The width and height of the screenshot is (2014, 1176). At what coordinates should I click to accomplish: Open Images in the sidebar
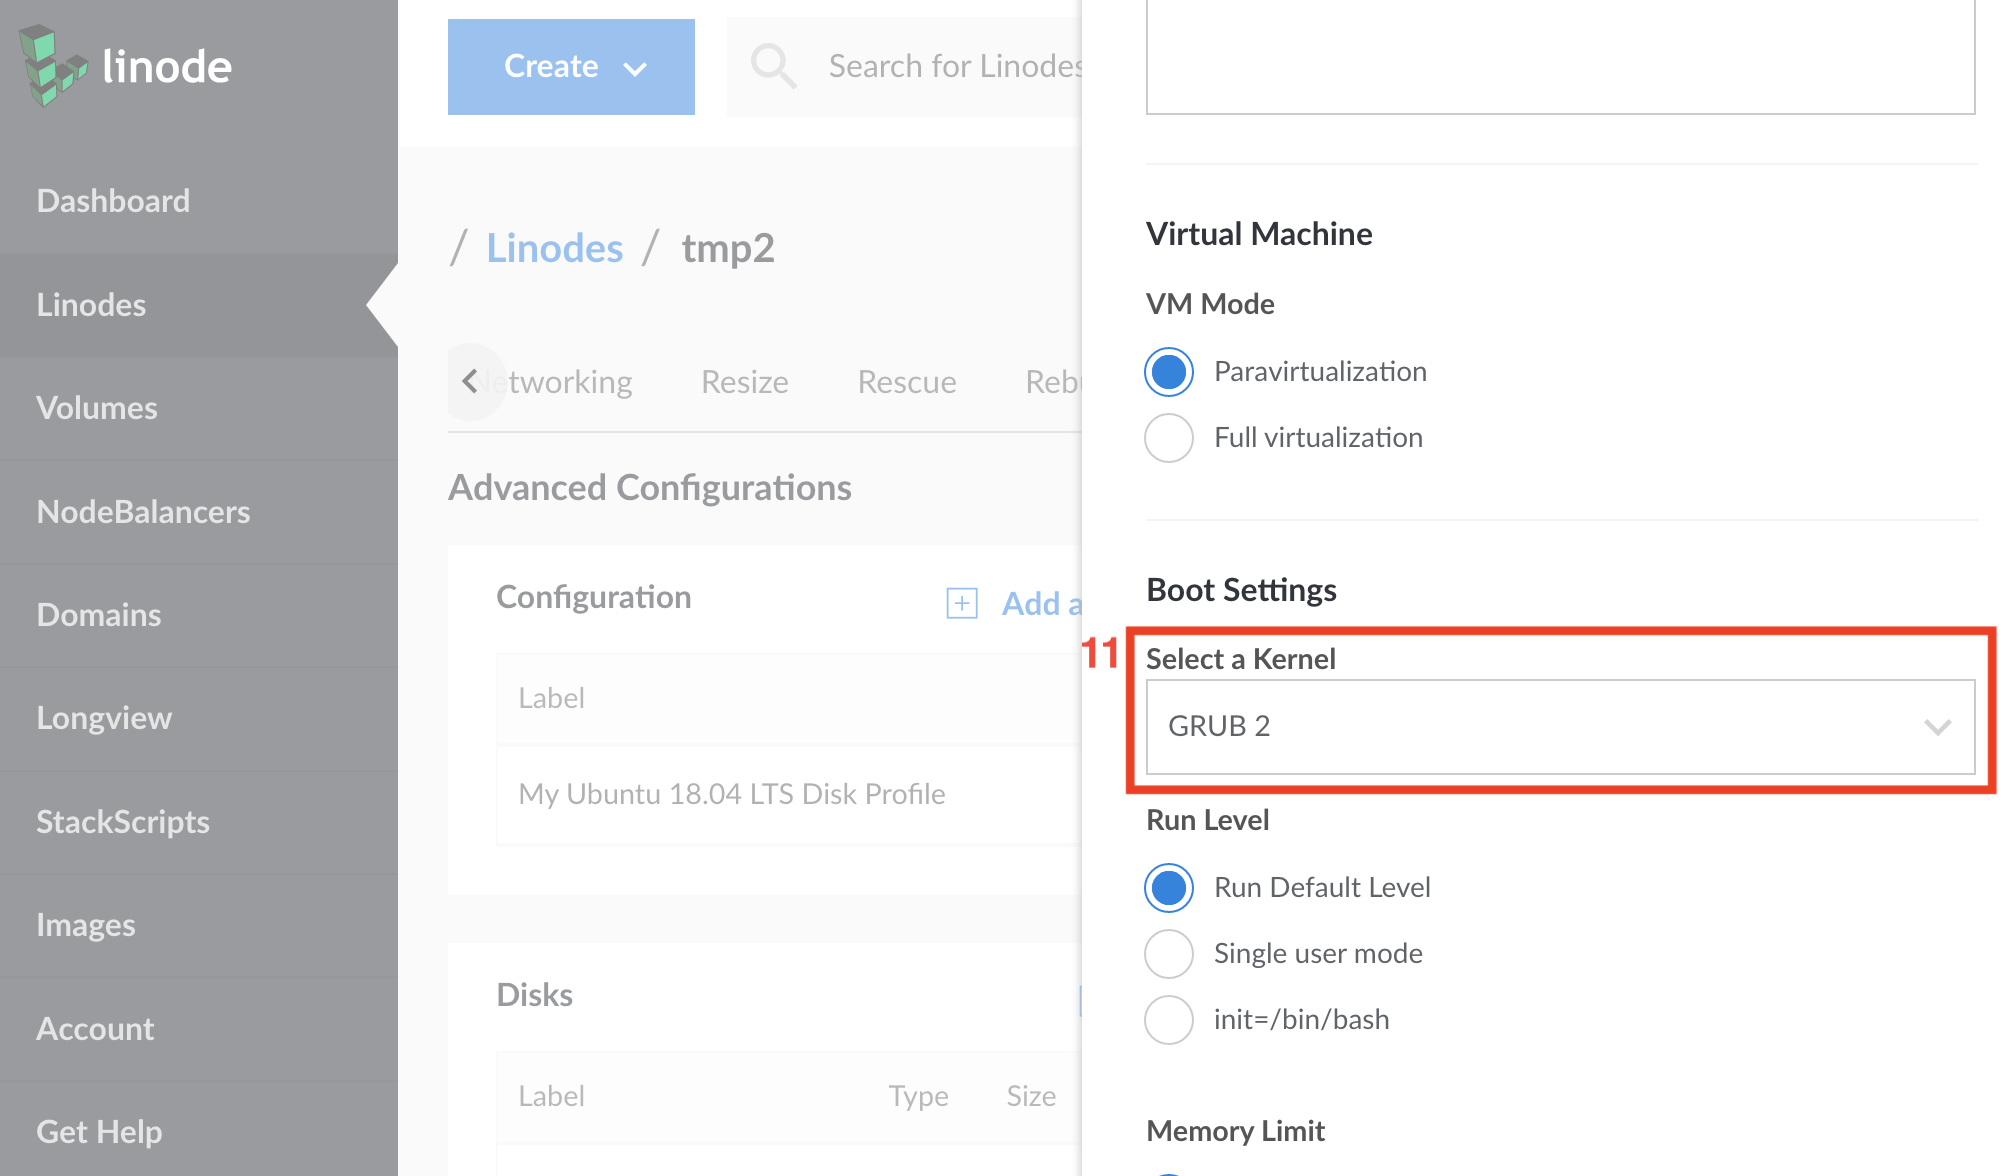pyautogui.click(x=199, y=925)
